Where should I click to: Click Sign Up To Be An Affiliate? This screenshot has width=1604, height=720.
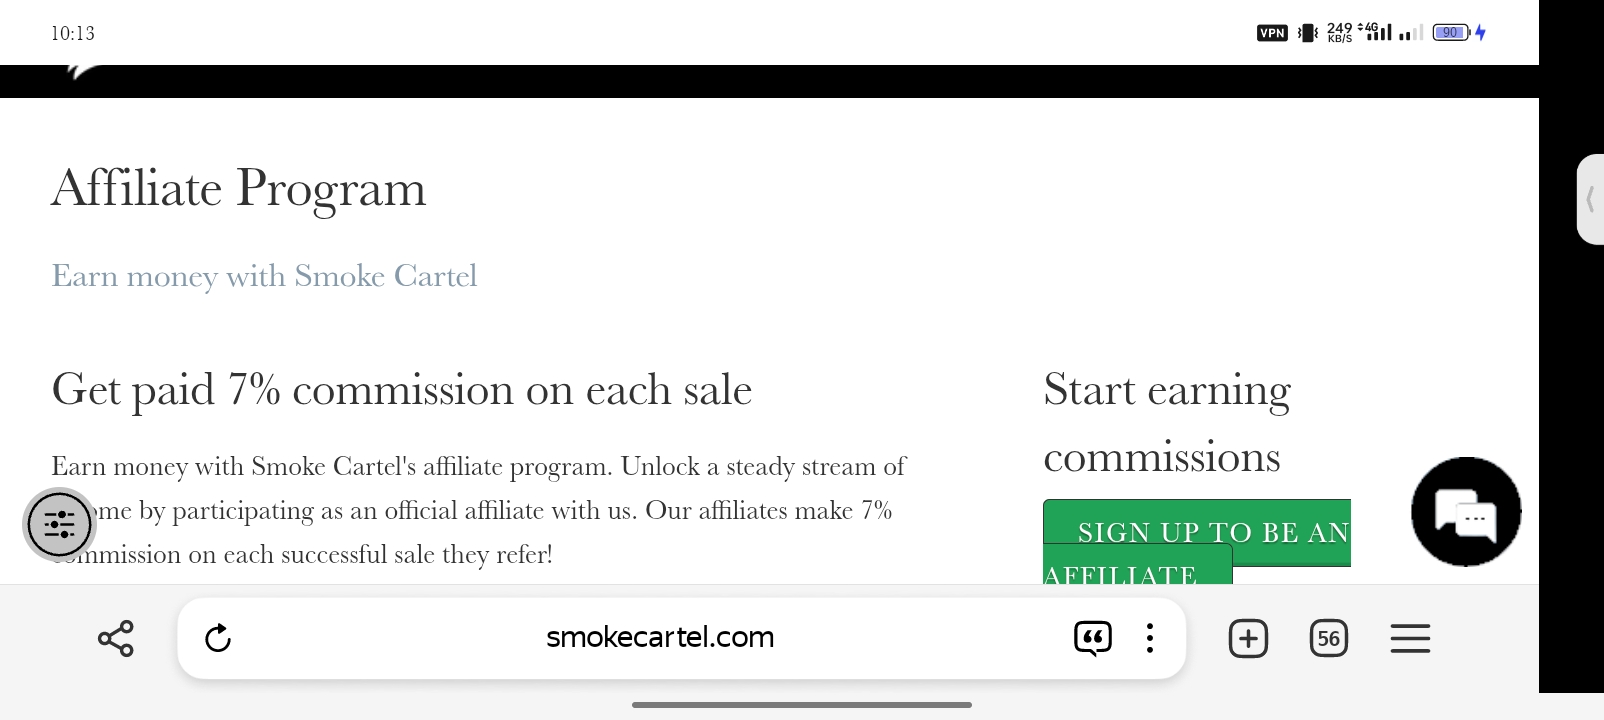(x=1197, y=542)
